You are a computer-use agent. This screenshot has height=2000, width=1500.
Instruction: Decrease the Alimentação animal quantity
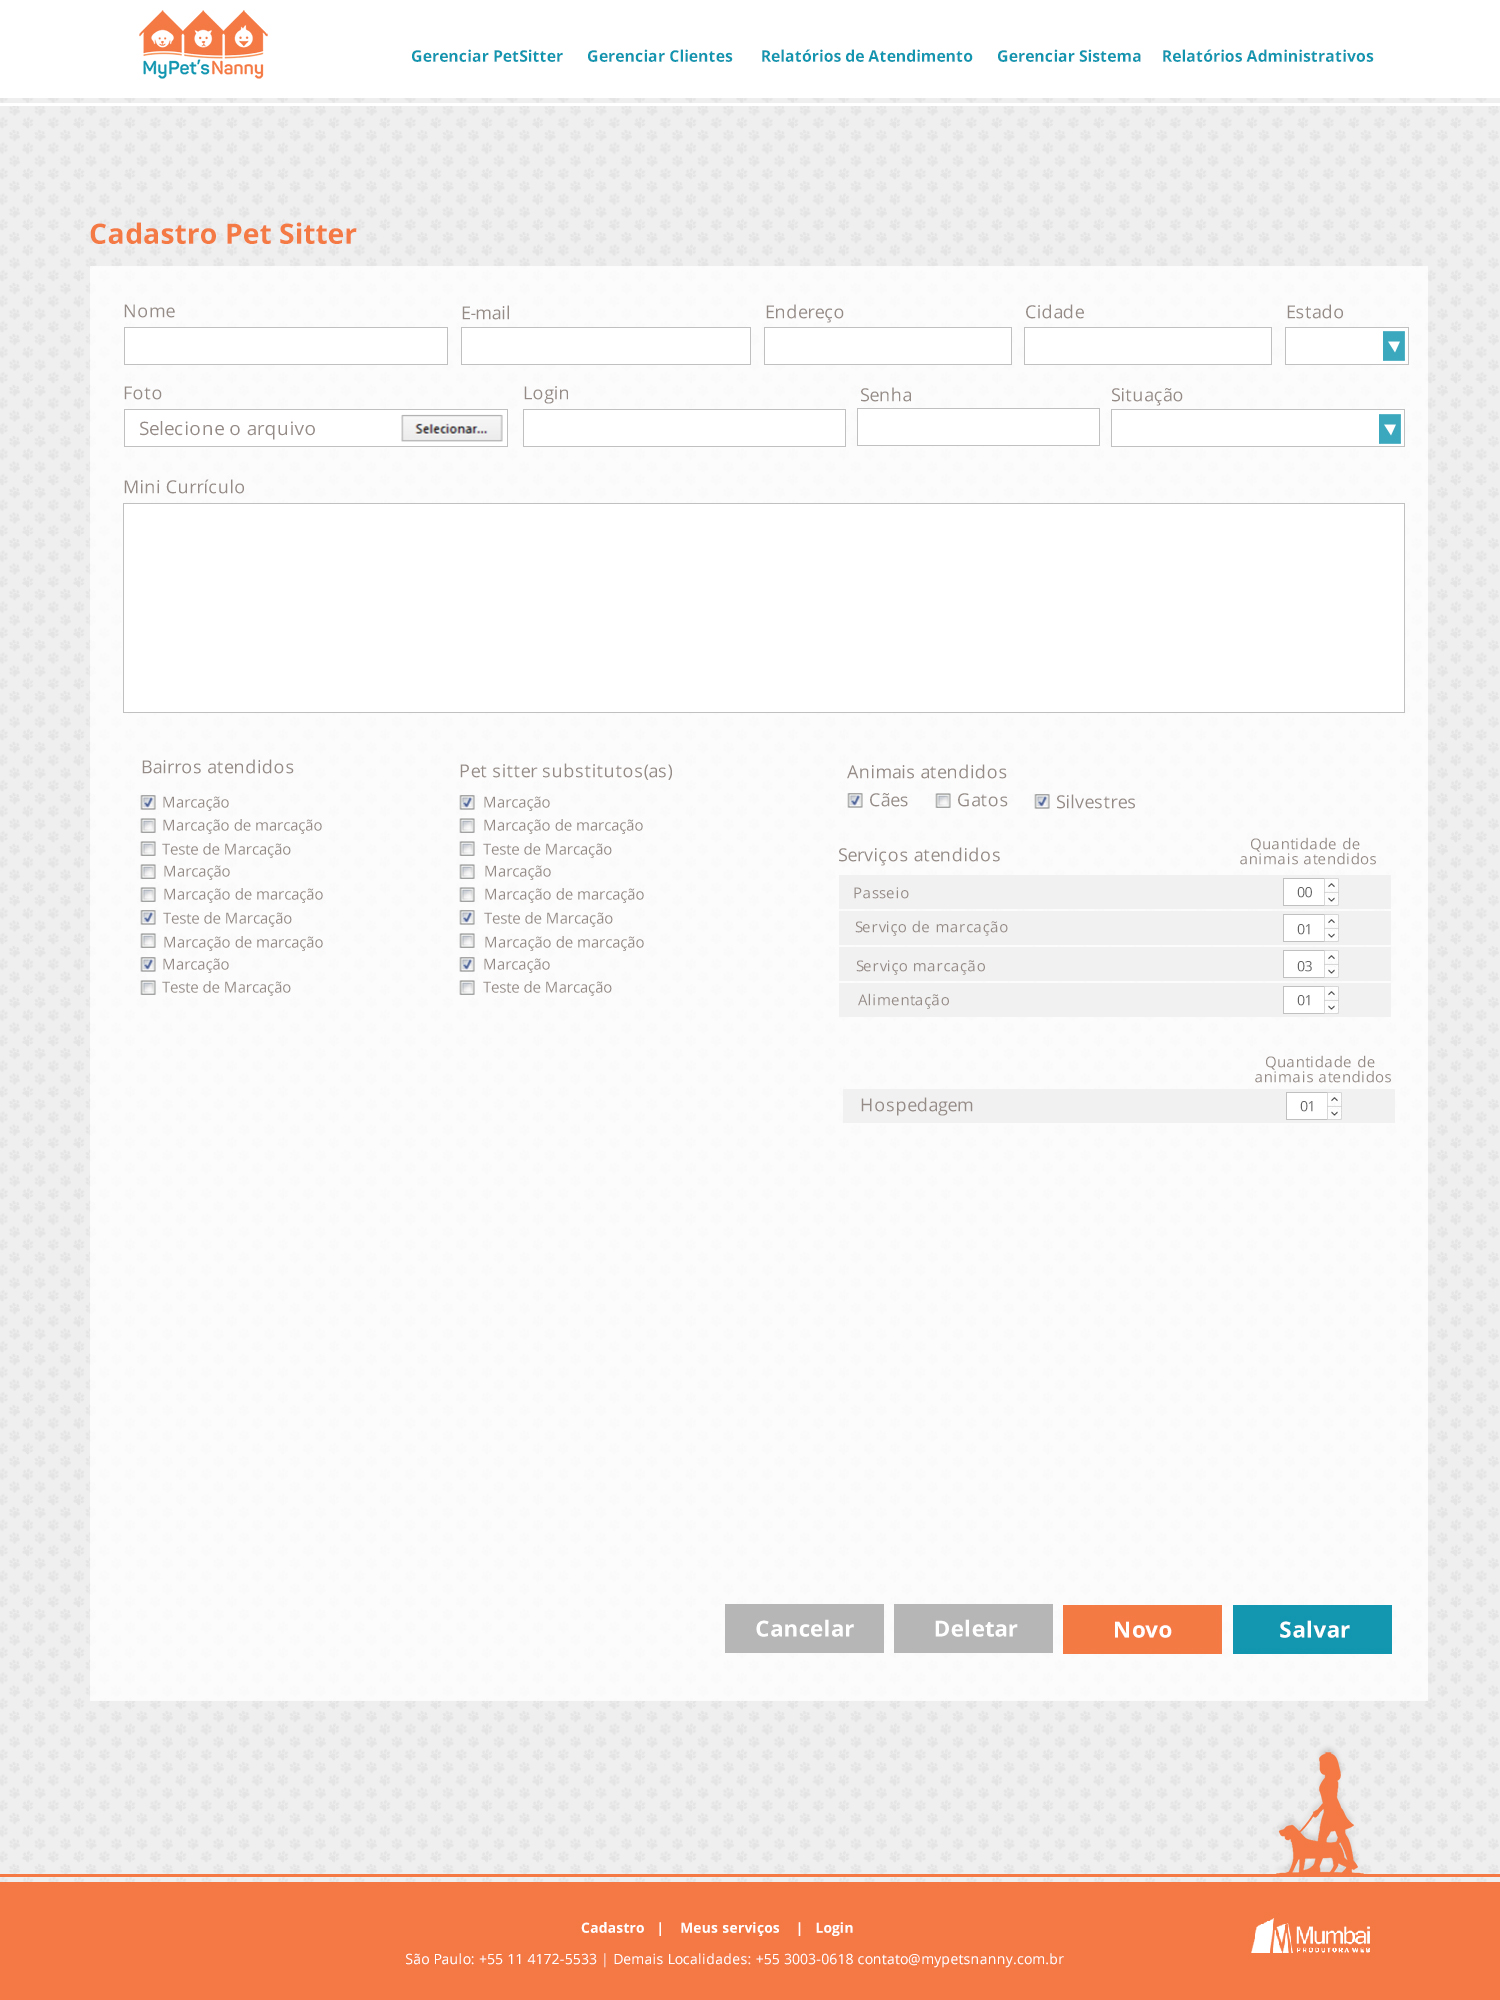coord(1332,1007)
